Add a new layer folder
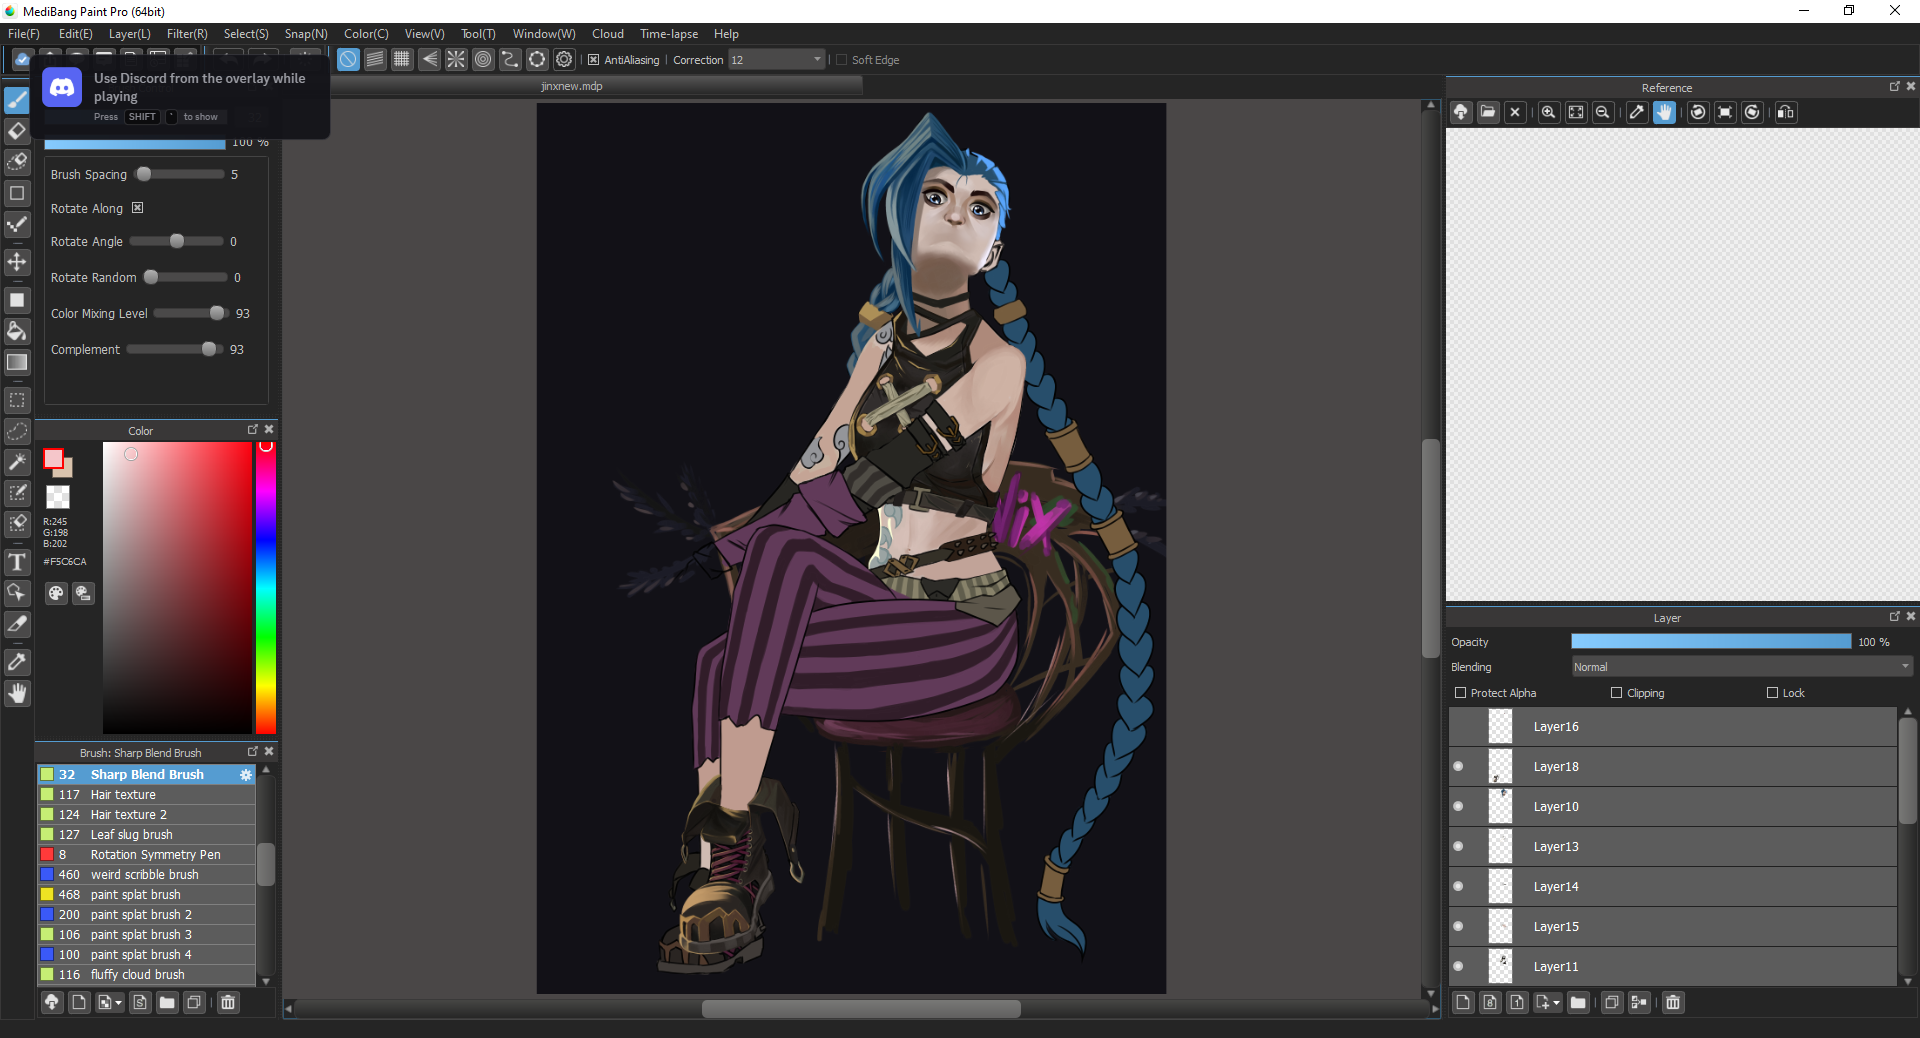 pos(1578,1002)
